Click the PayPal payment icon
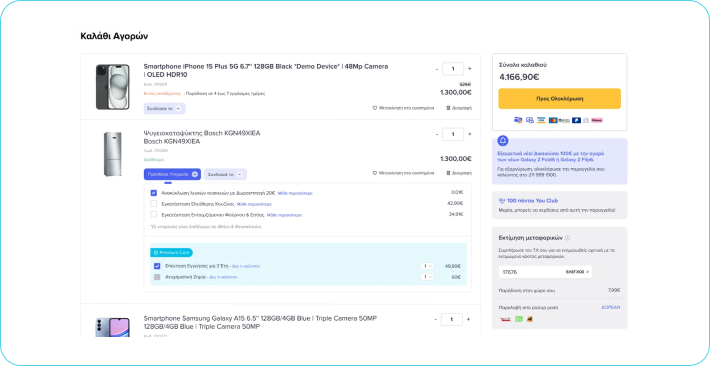This screenshot has height=366, width=710. 576,120
